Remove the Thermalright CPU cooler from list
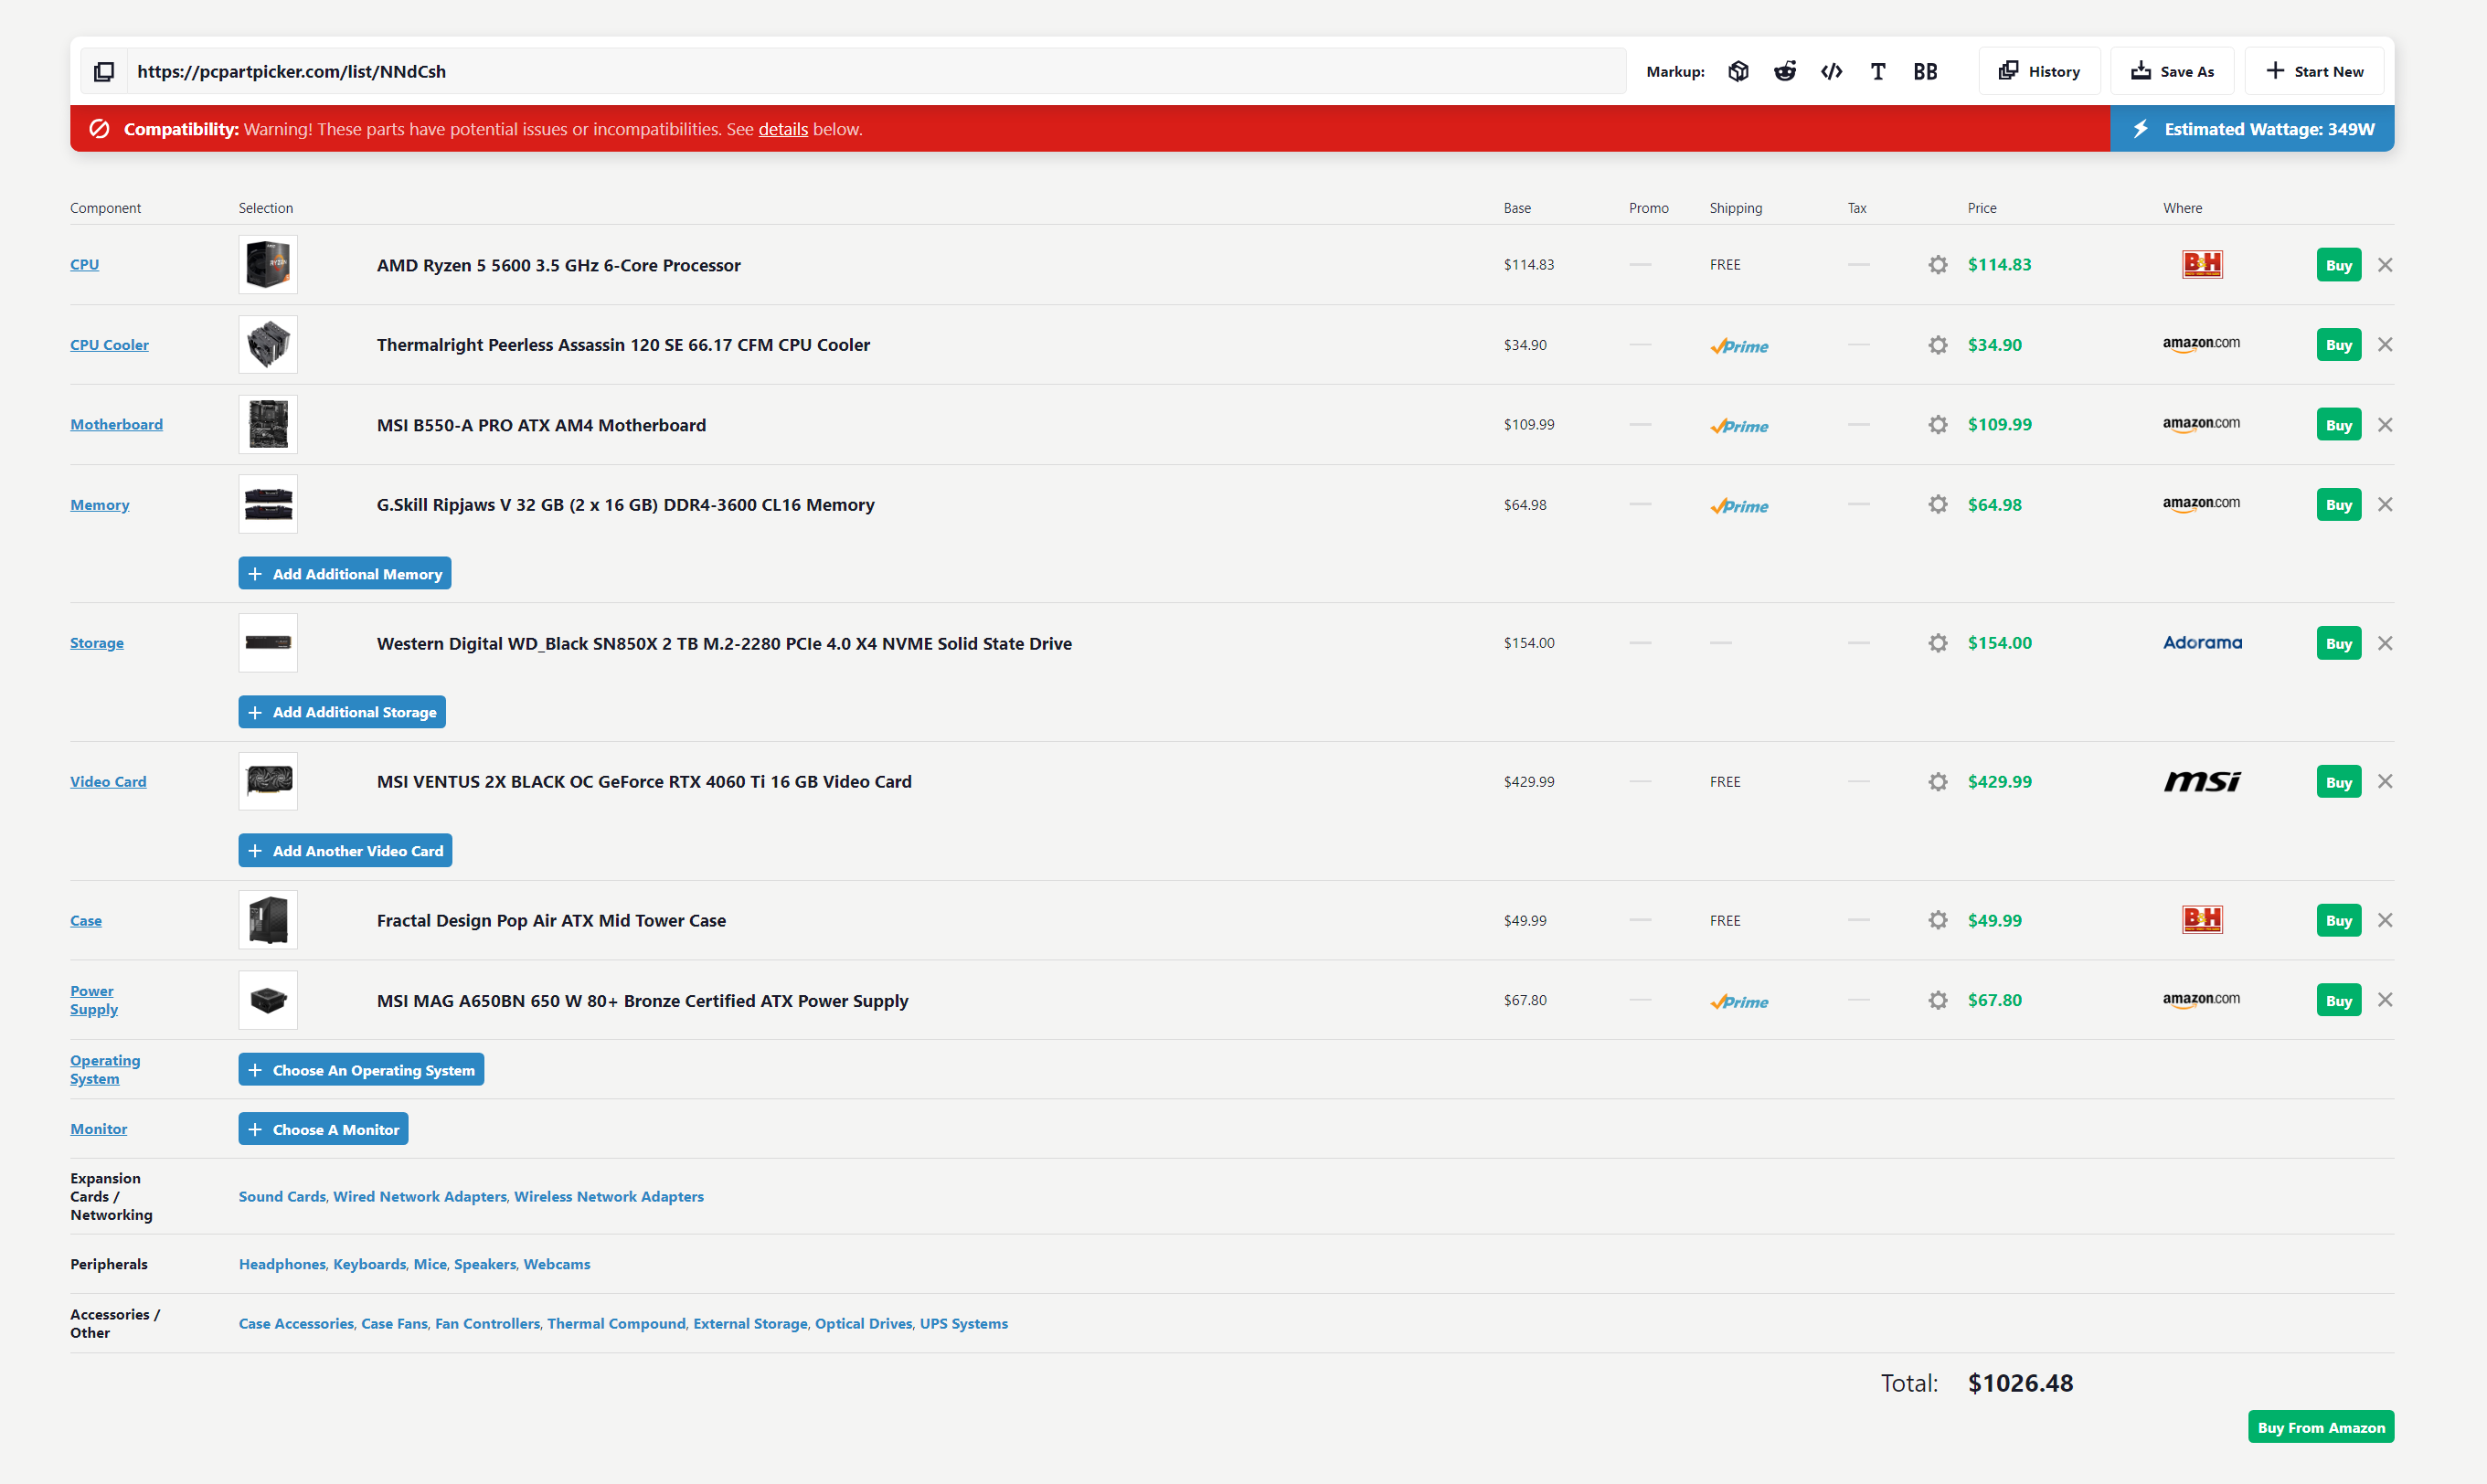Screen dimensions: 2487x1484 click(2385, 345)
